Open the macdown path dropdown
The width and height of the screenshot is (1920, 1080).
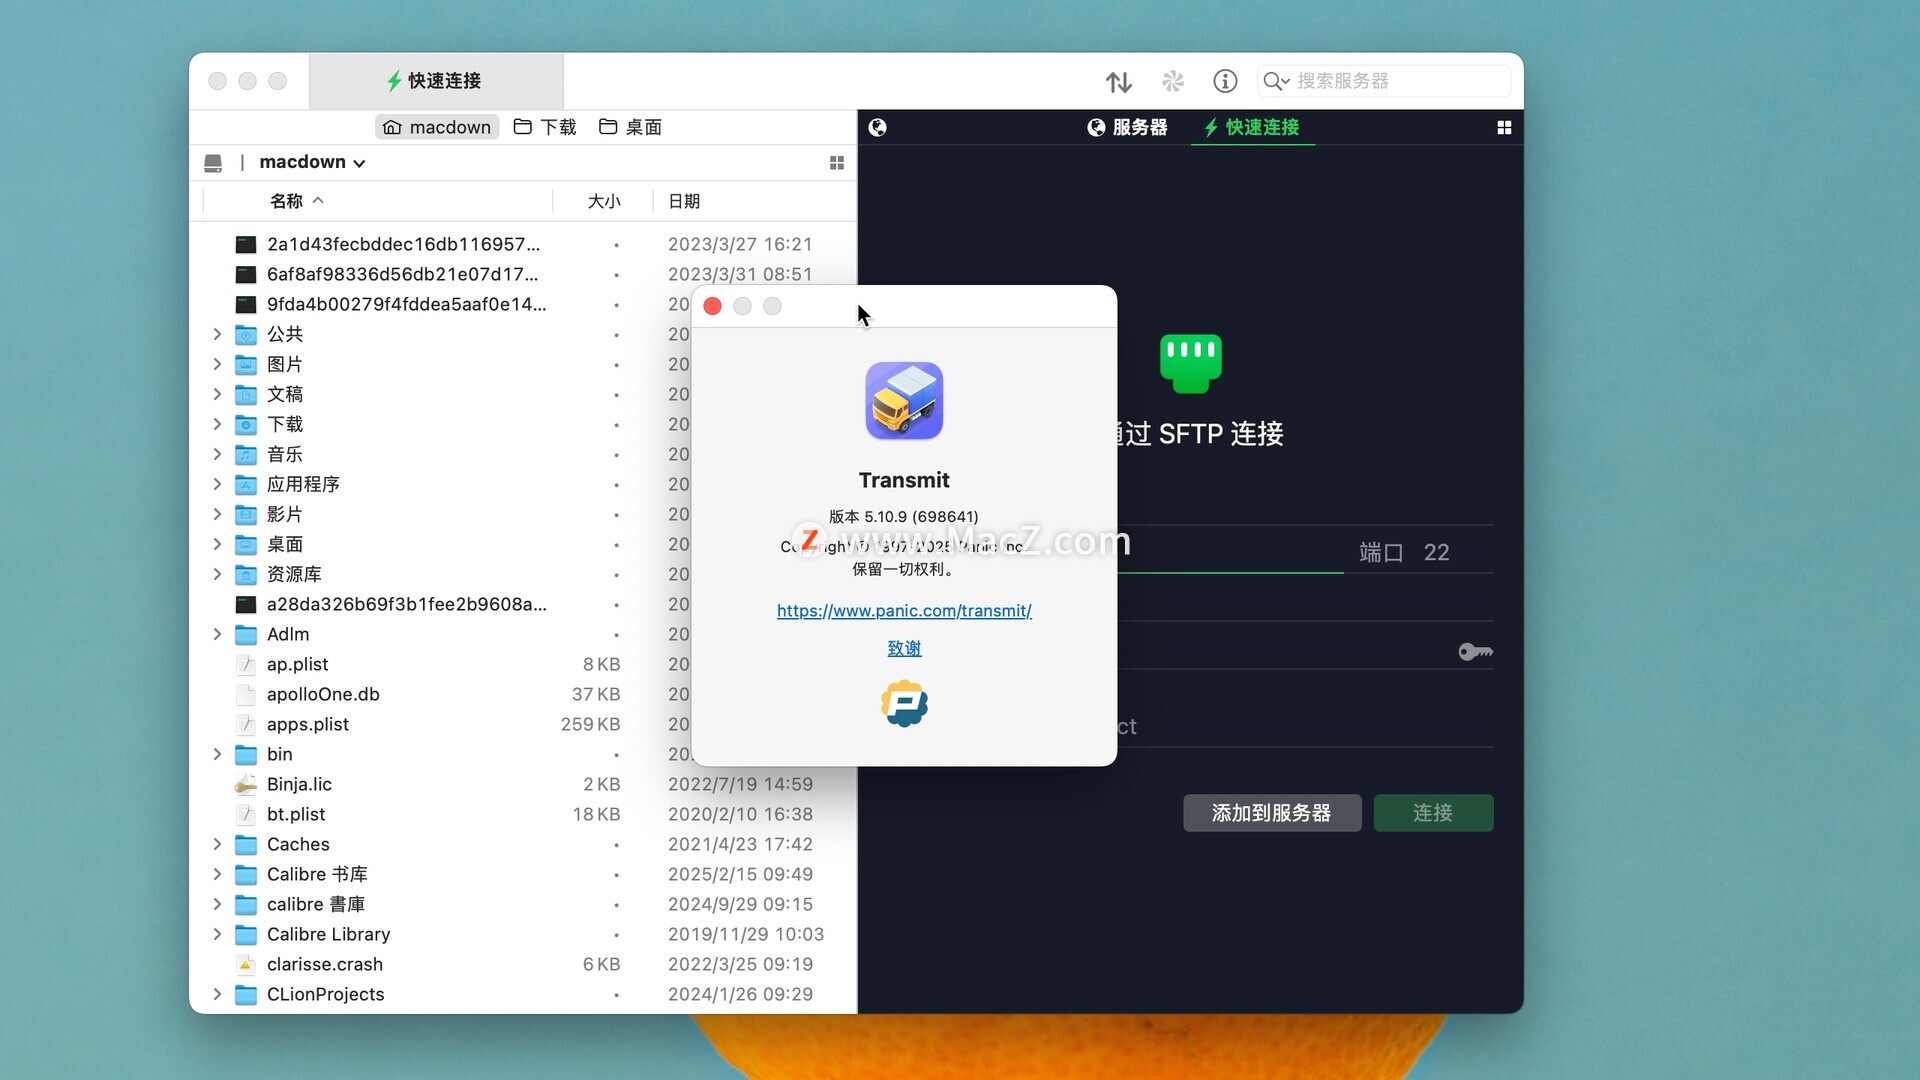312,162
